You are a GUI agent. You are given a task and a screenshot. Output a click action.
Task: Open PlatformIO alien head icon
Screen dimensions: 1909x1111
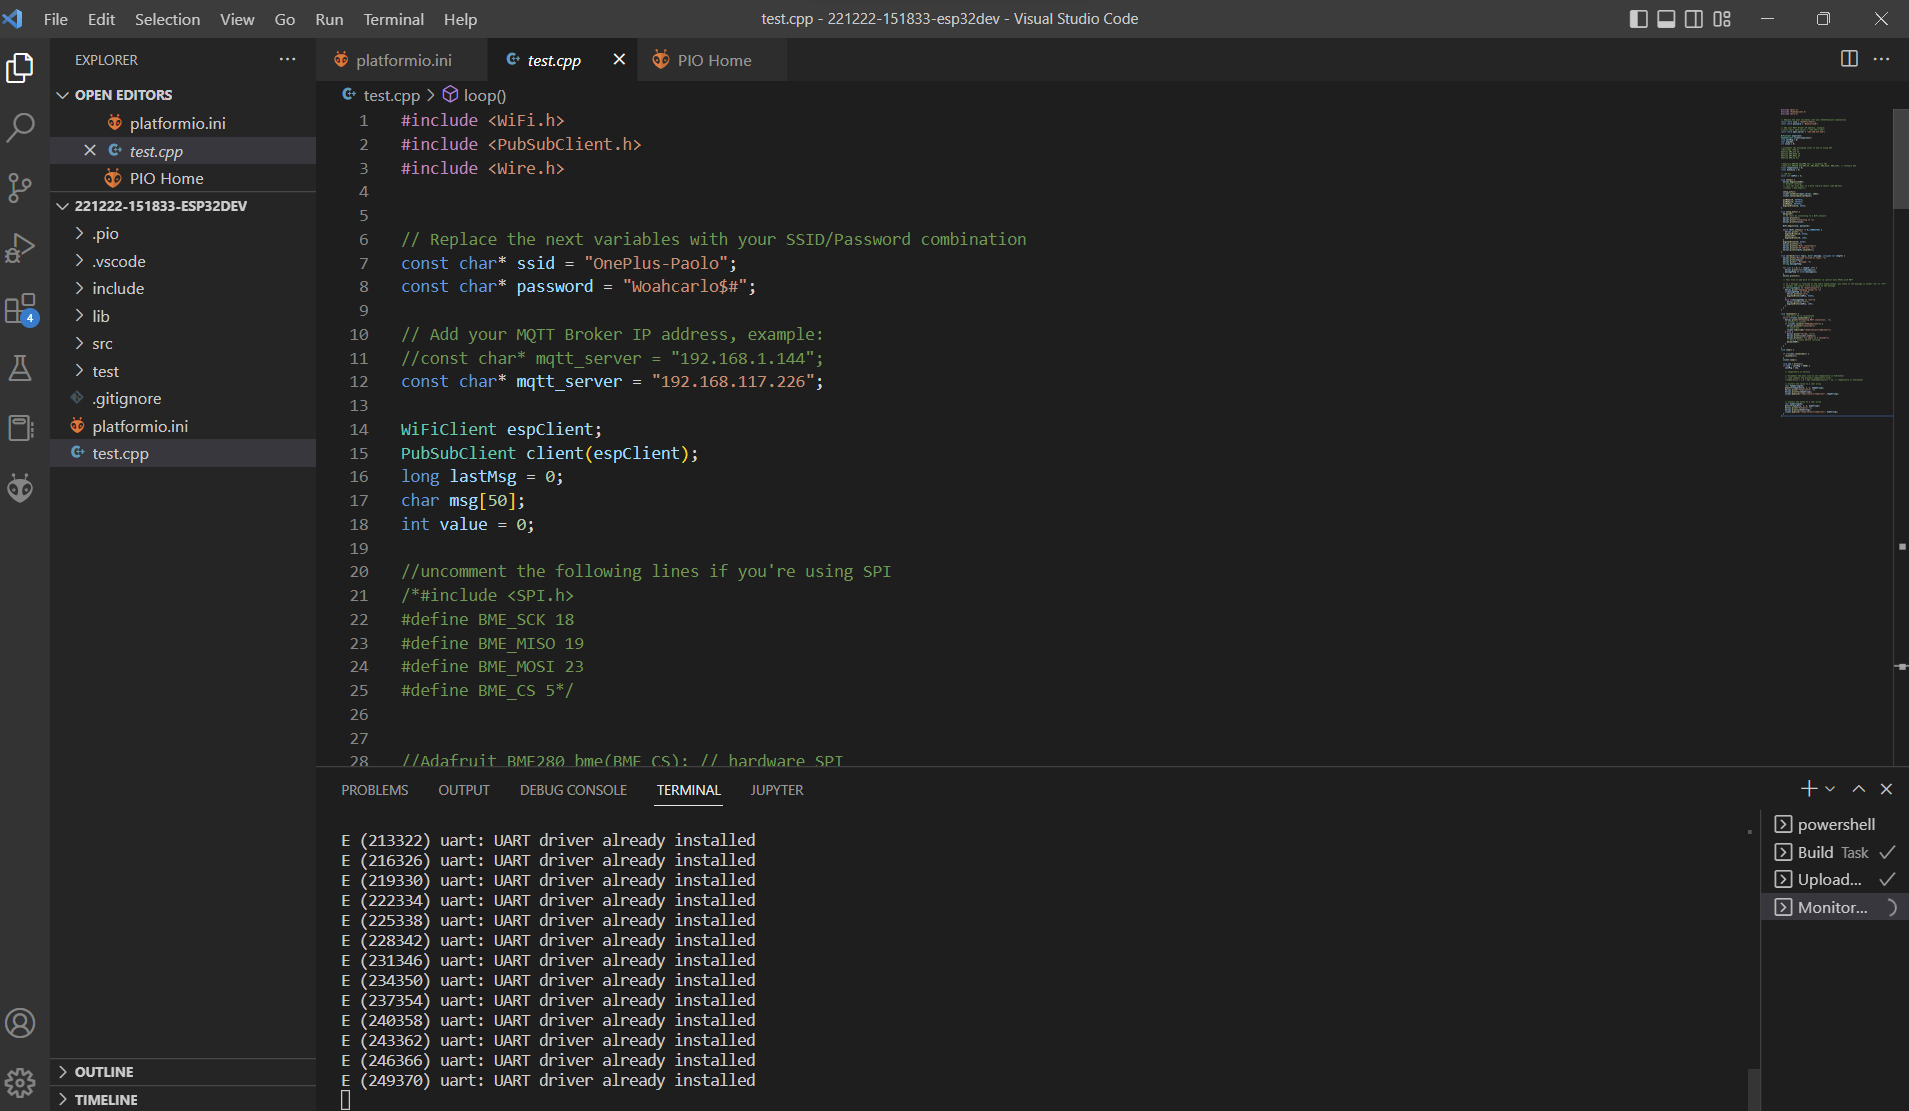tap(21, 488)
